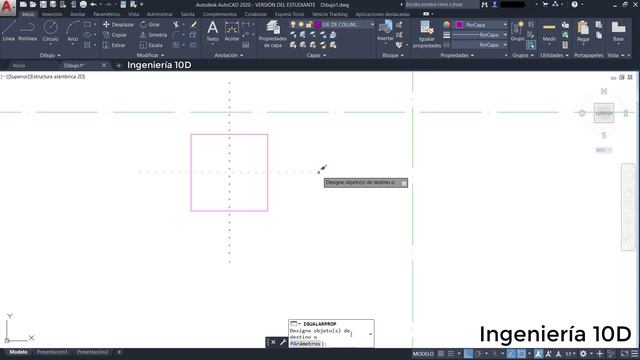Toggle MODELO space button in status bar

click(x=423, y=354)
